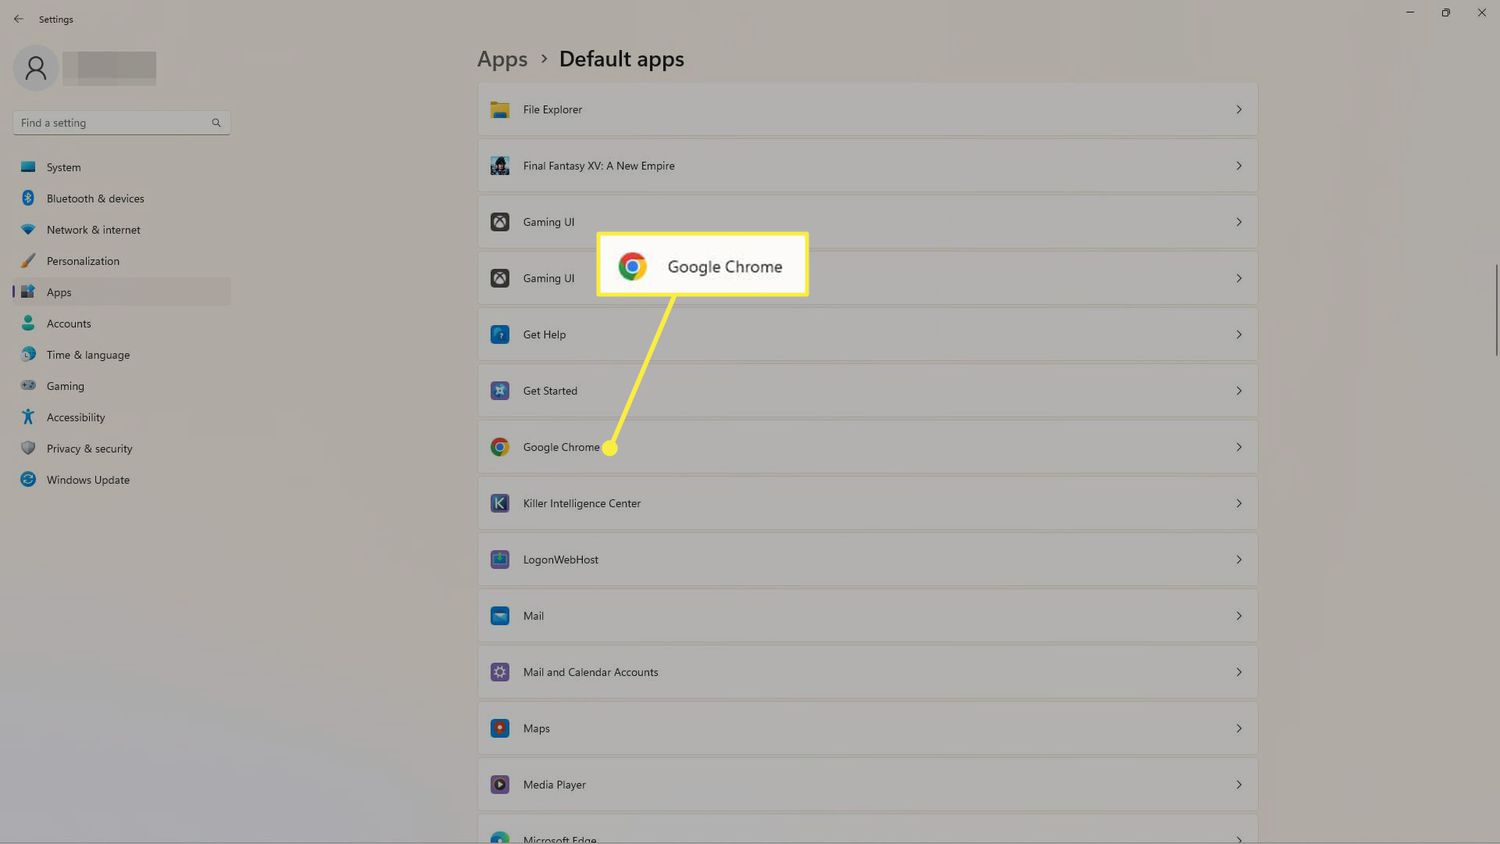The width and height of the screenshot is (1500, 844).
Task: Click the Killer Intelligence Center icon
Action: [500, 504]
